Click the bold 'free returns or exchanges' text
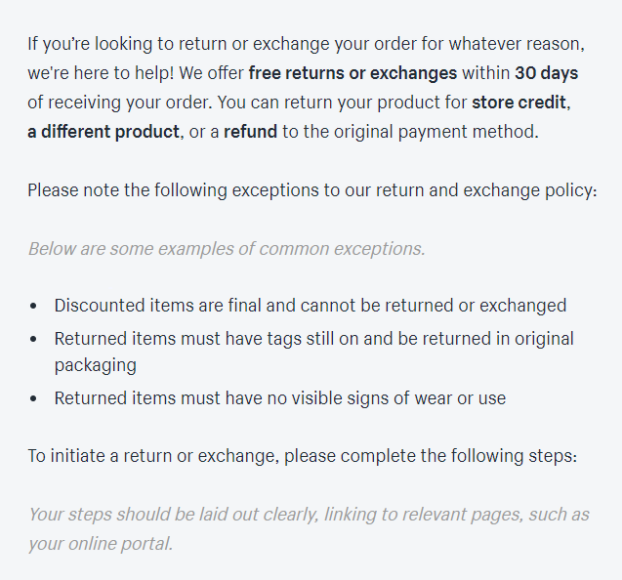Image resolution: width=622 pixels, height=580 pixels. point(353,73)
